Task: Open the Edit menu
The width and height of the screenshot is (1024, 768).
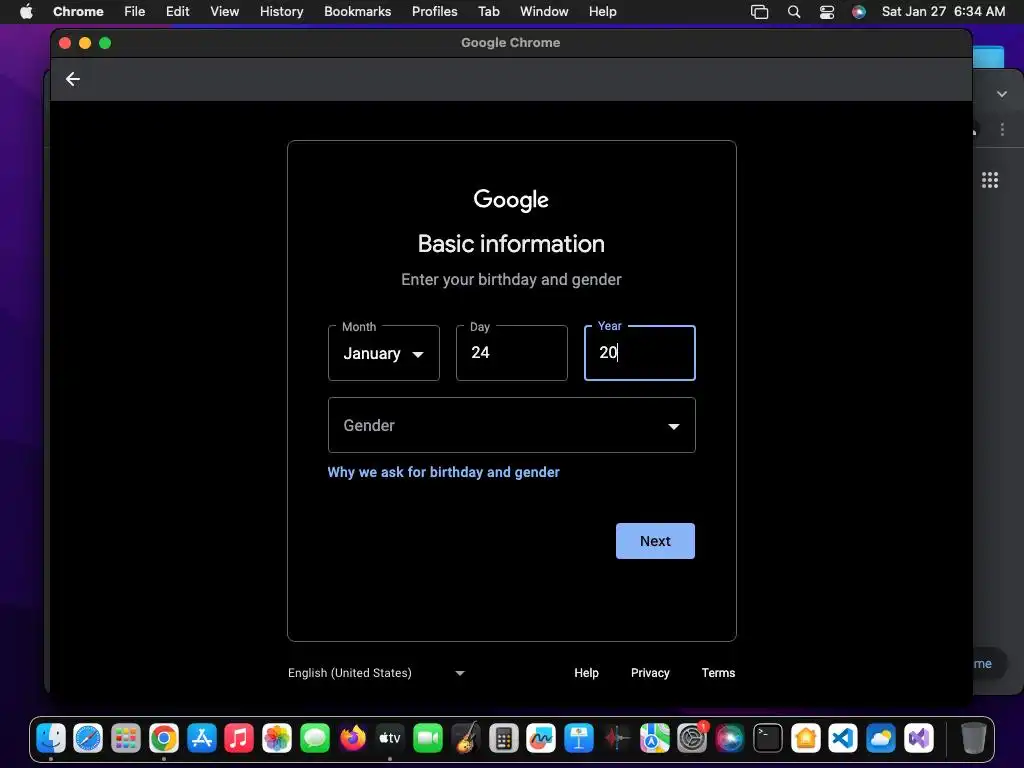Action: [x=178, y=12]
